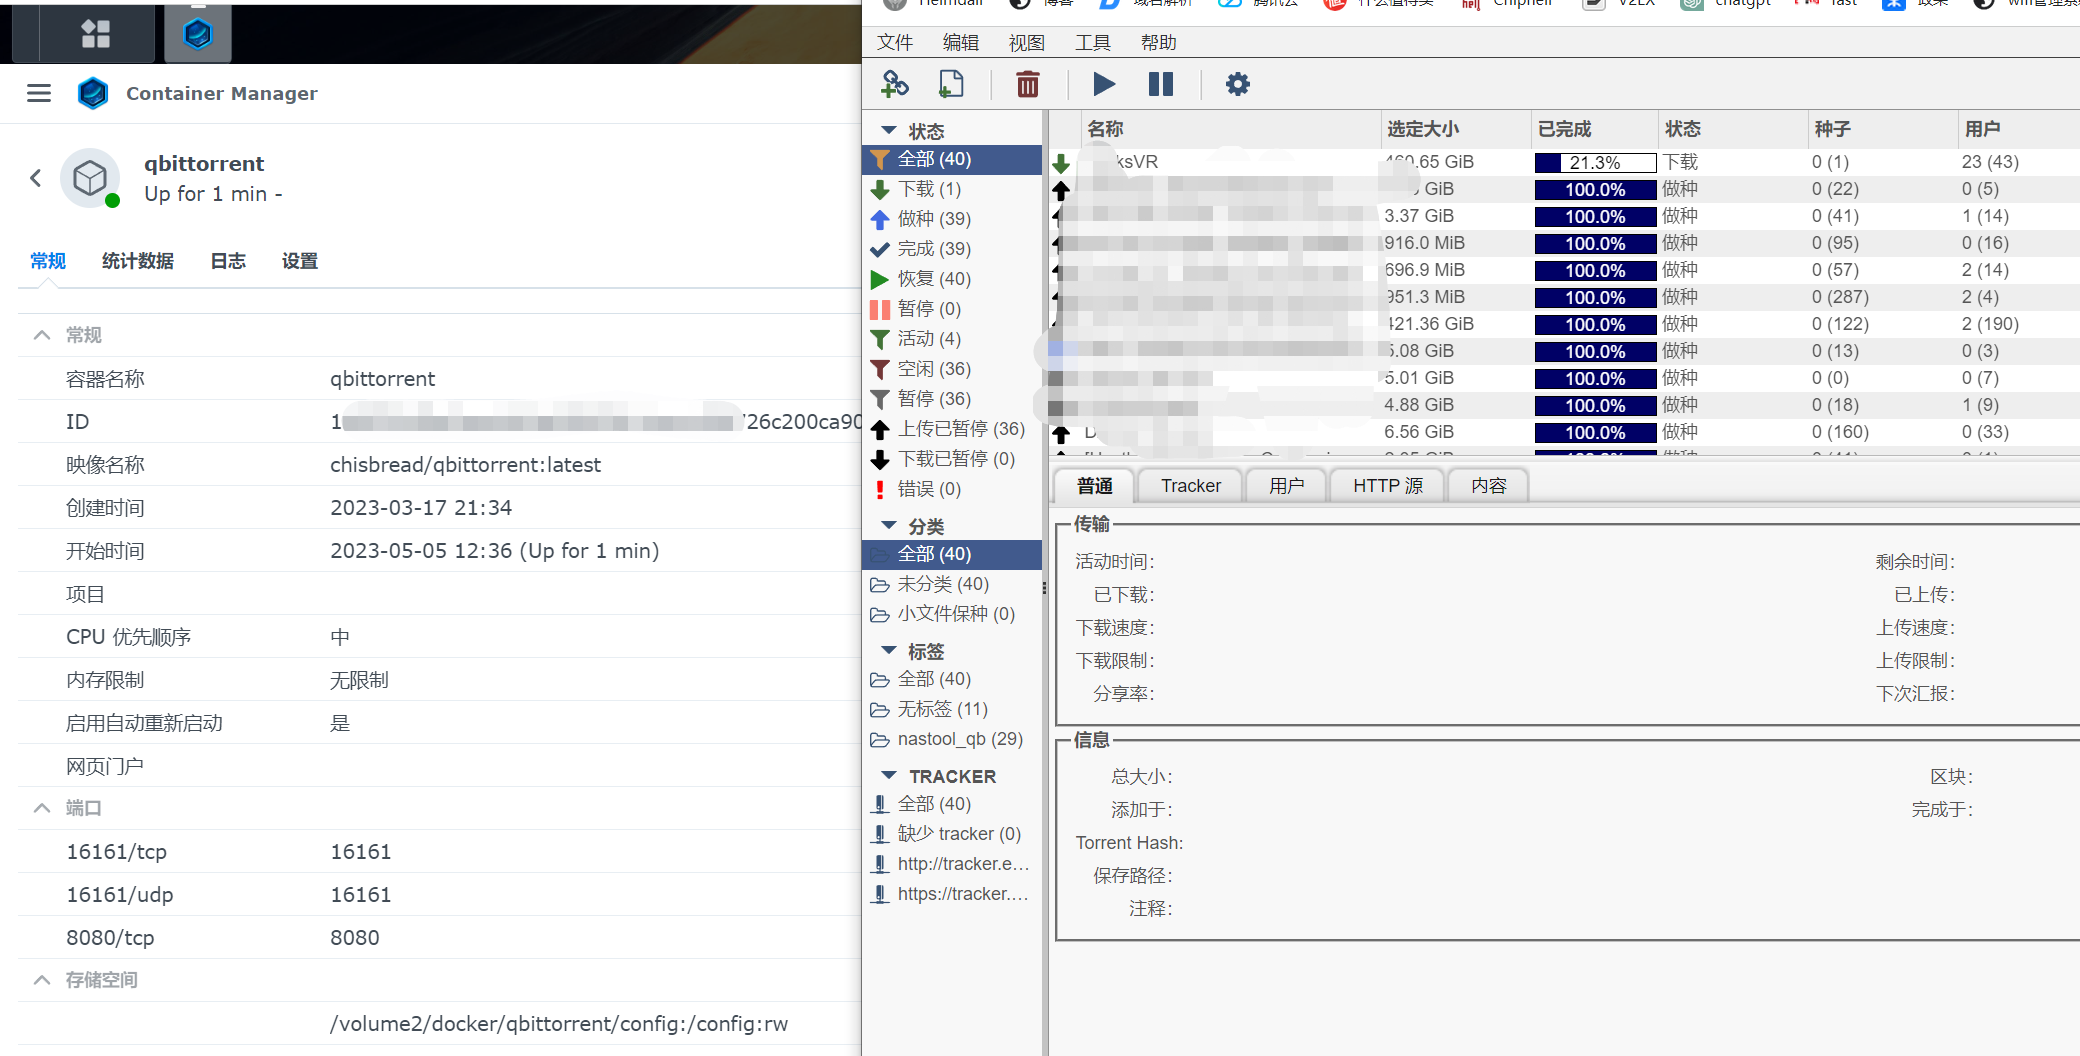Select 缺少 tracker (0) filter
2080x1056 pixels.
[952, 834]
